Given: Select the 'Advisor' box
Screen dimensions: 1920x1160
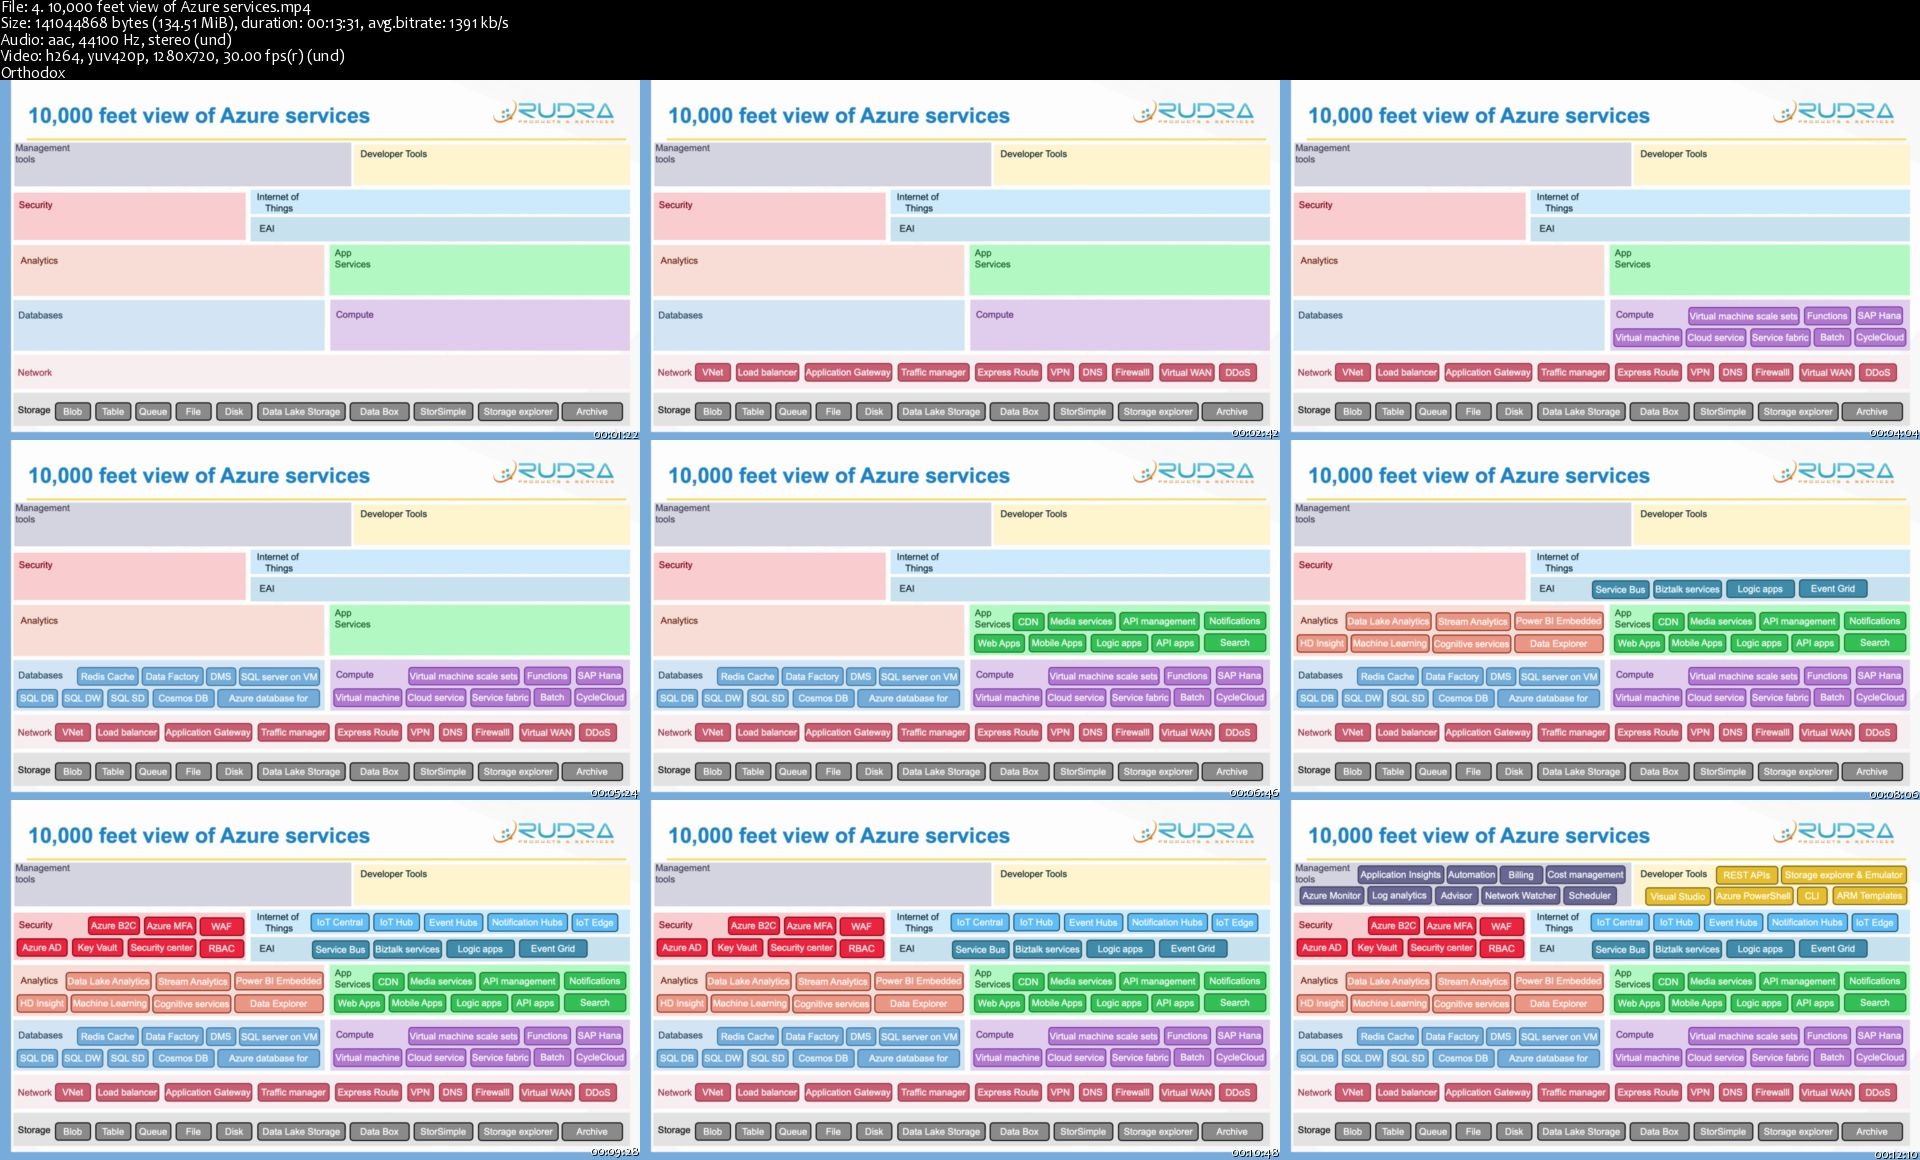Looking at the screenshot, I should click(1456, 896).
